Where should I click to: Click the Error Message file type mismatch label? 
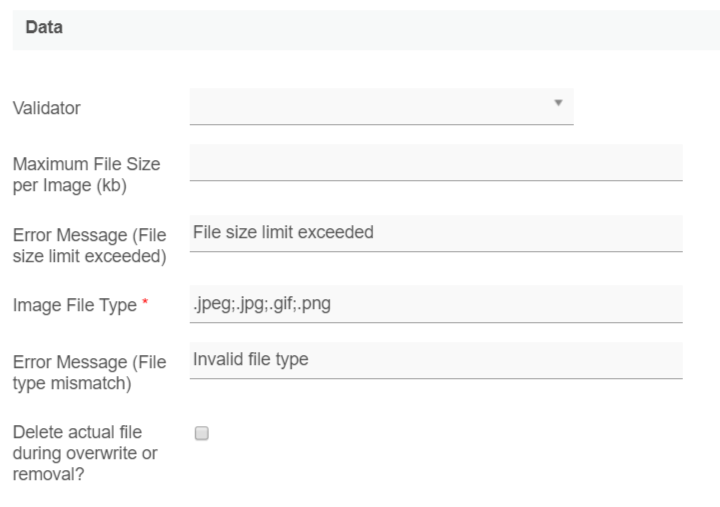(89, 371)
